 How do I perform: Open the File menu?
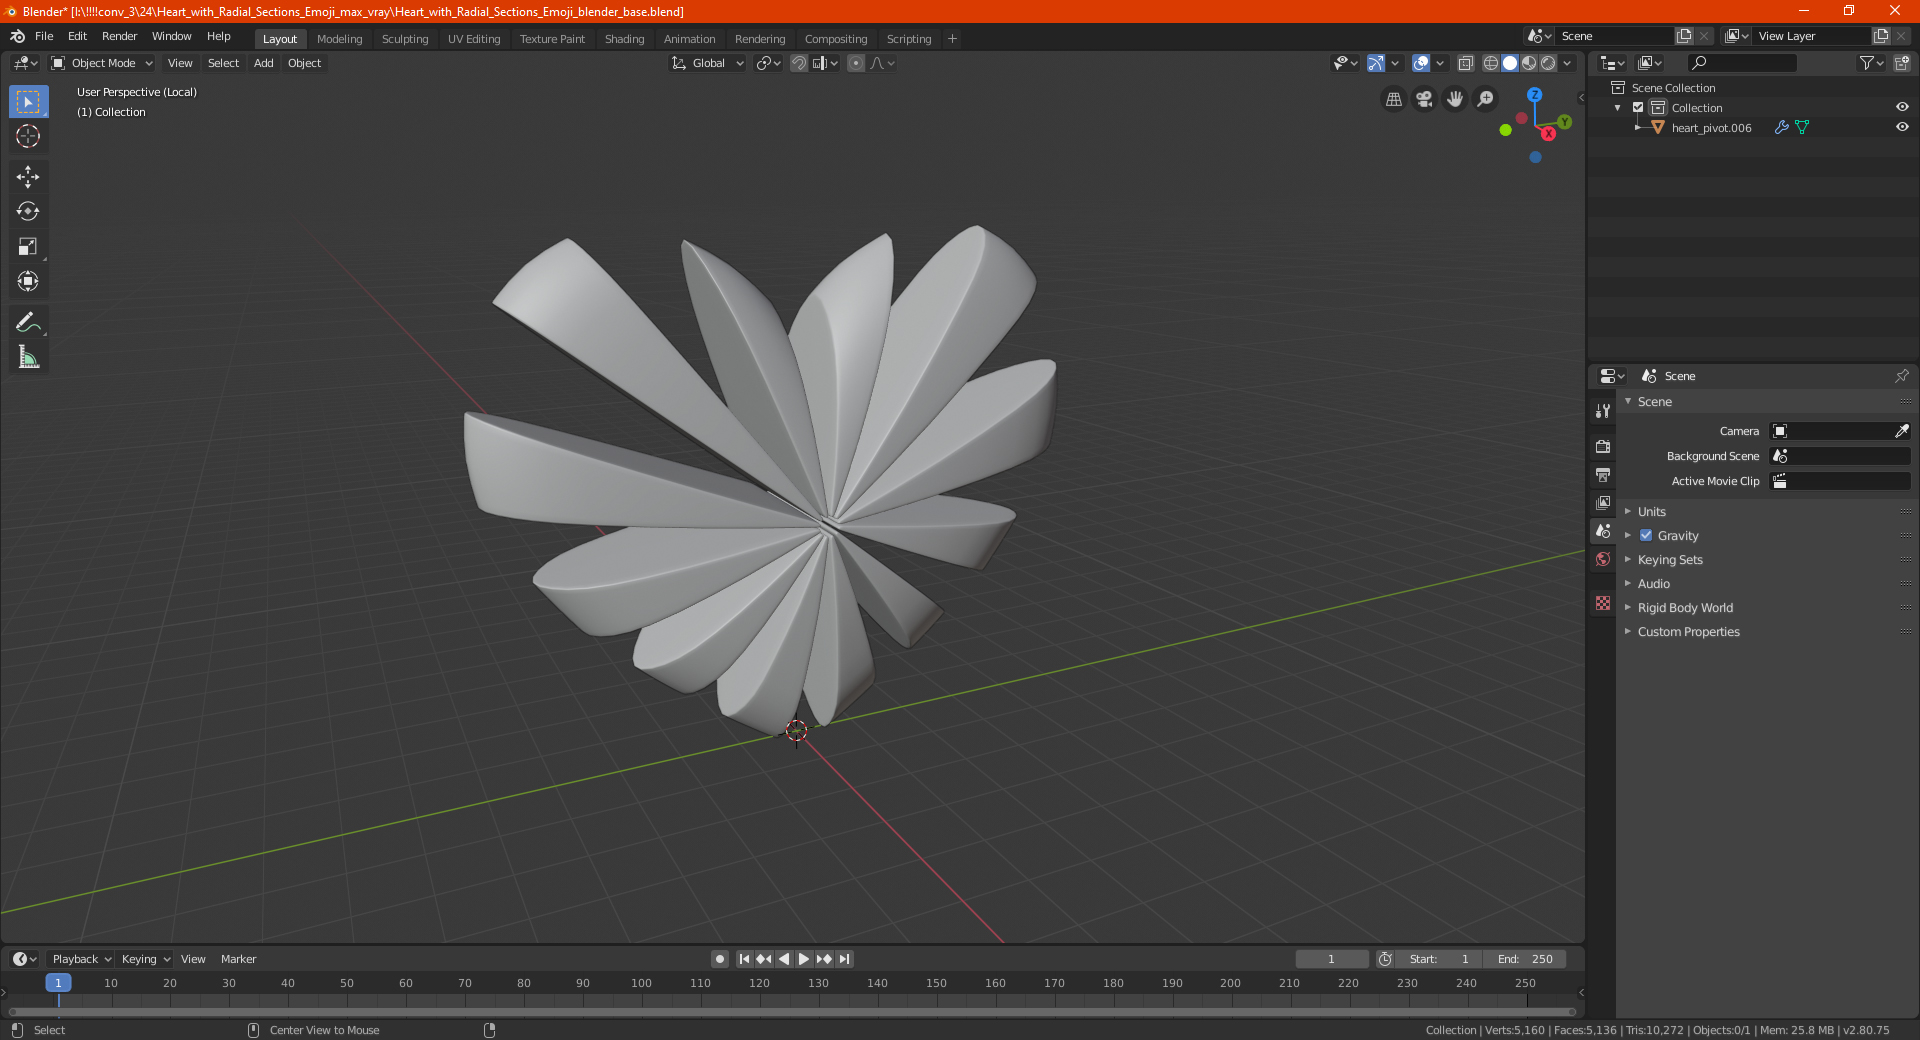click(44, 36)
